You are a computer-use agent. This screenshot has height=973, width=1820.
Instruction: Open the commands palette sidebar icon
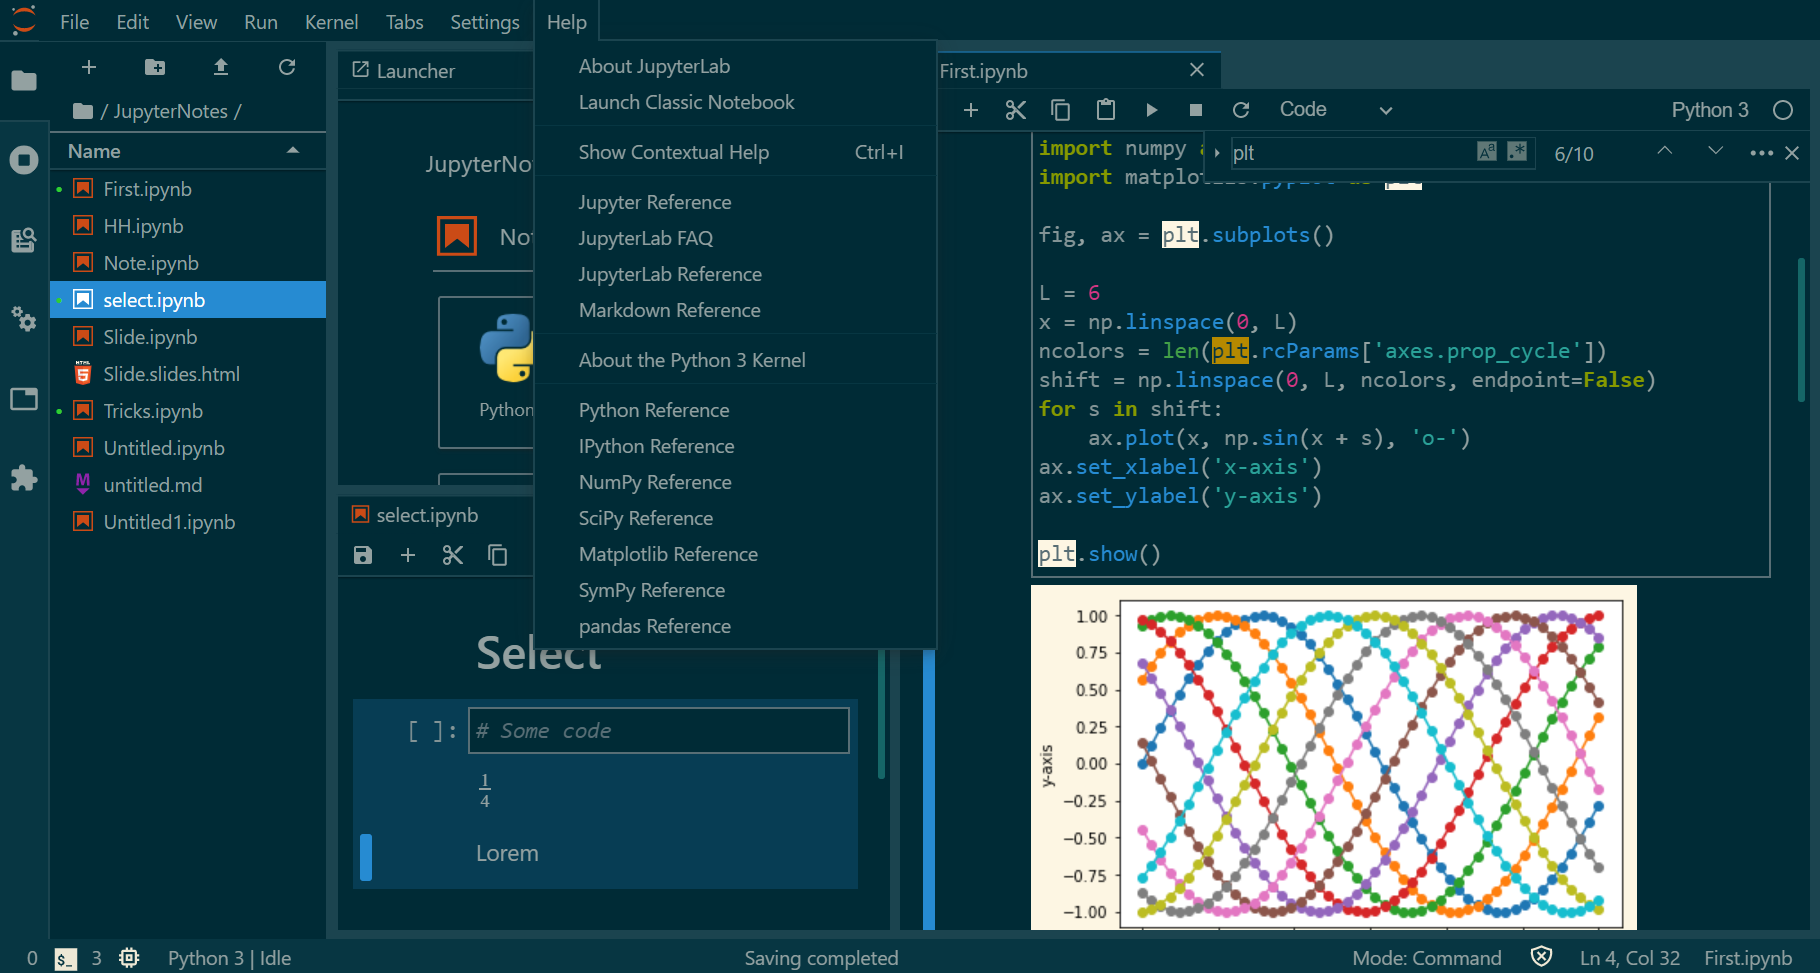click(24, 240)
